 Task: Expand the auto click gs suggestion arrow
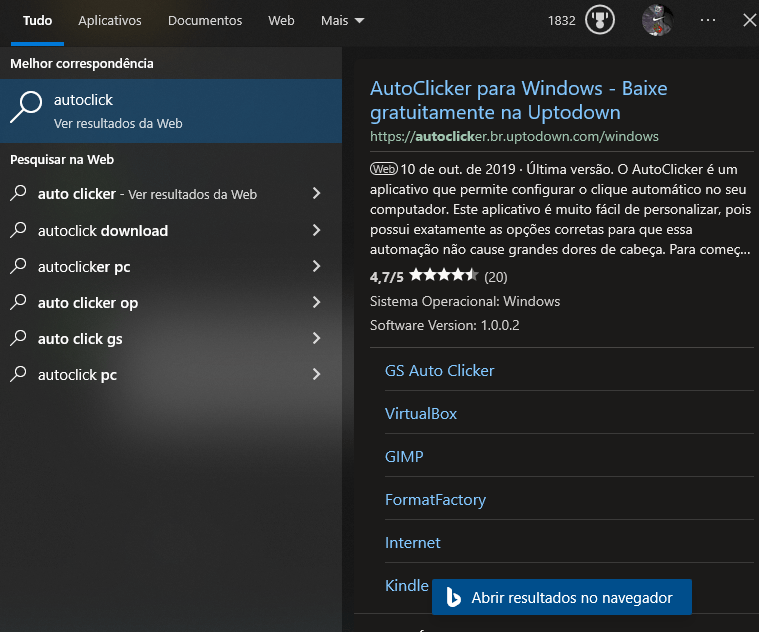(x=317, y=338)
